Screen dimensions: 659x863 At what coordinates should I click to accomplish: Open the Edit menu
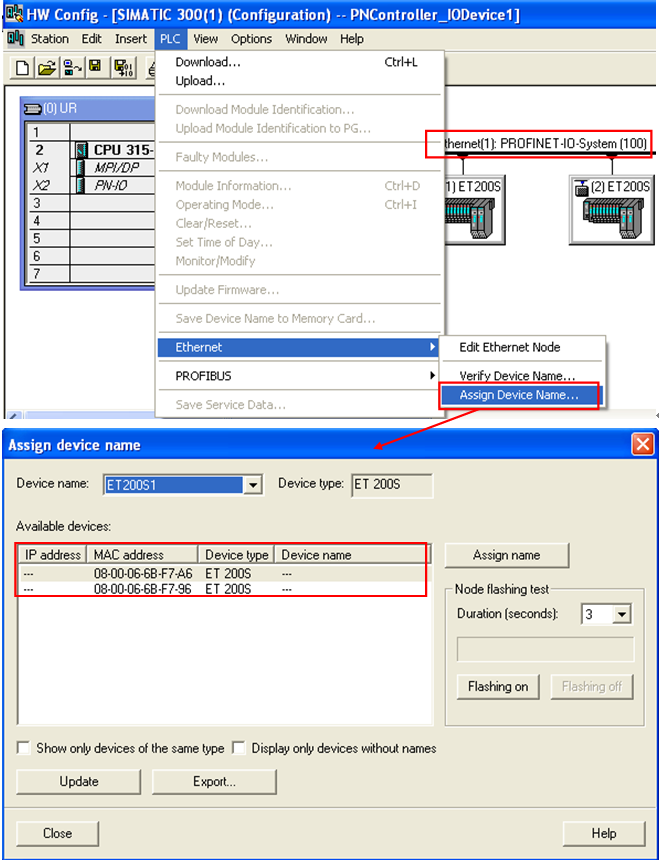tap(91, 39)
